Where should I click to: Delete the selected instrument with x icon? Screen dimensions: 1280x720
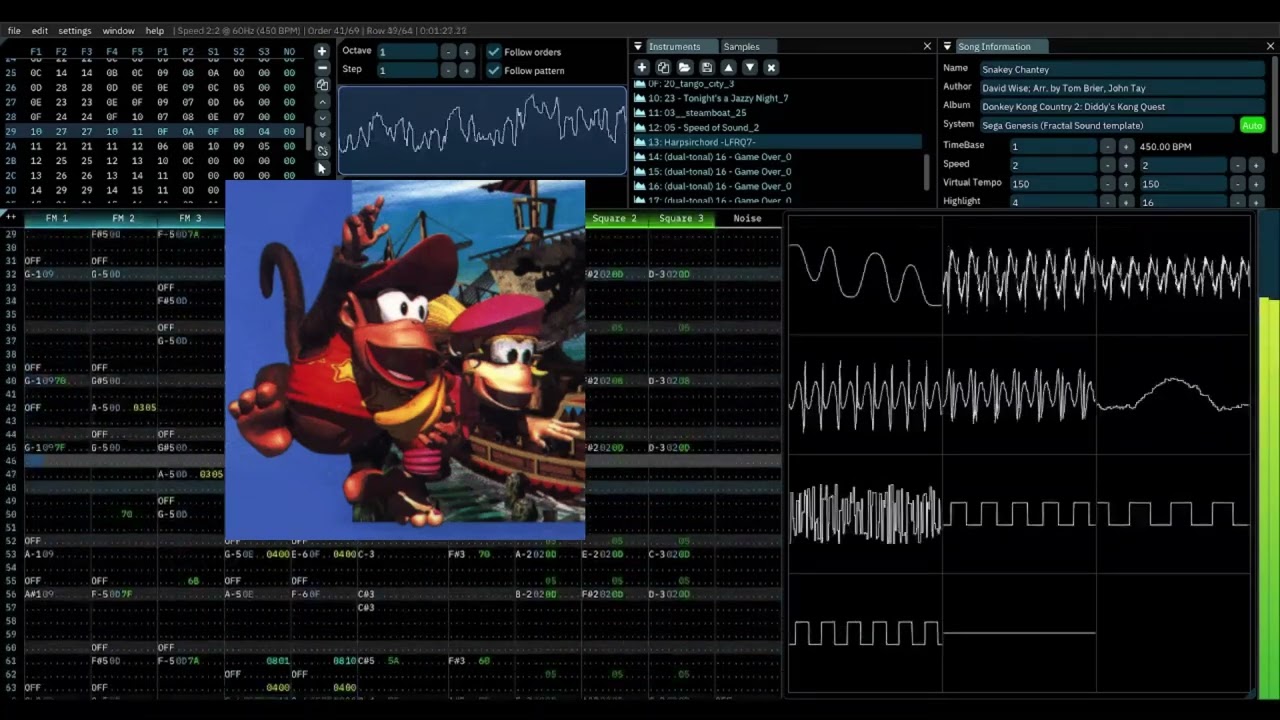pyautogui.click(x=771, y=67)
